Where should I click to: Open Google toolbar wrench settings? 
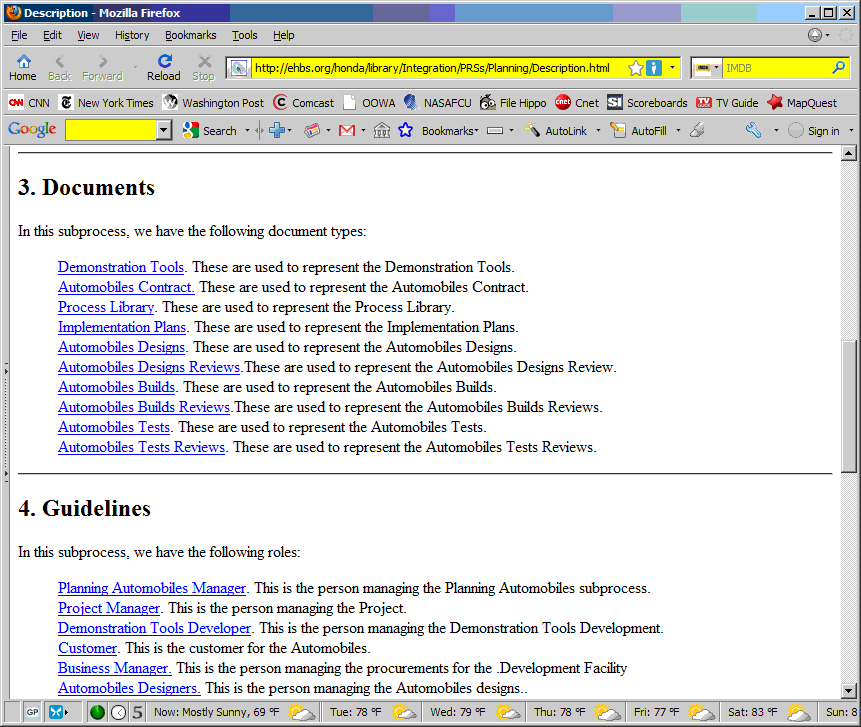click(753, 131)
